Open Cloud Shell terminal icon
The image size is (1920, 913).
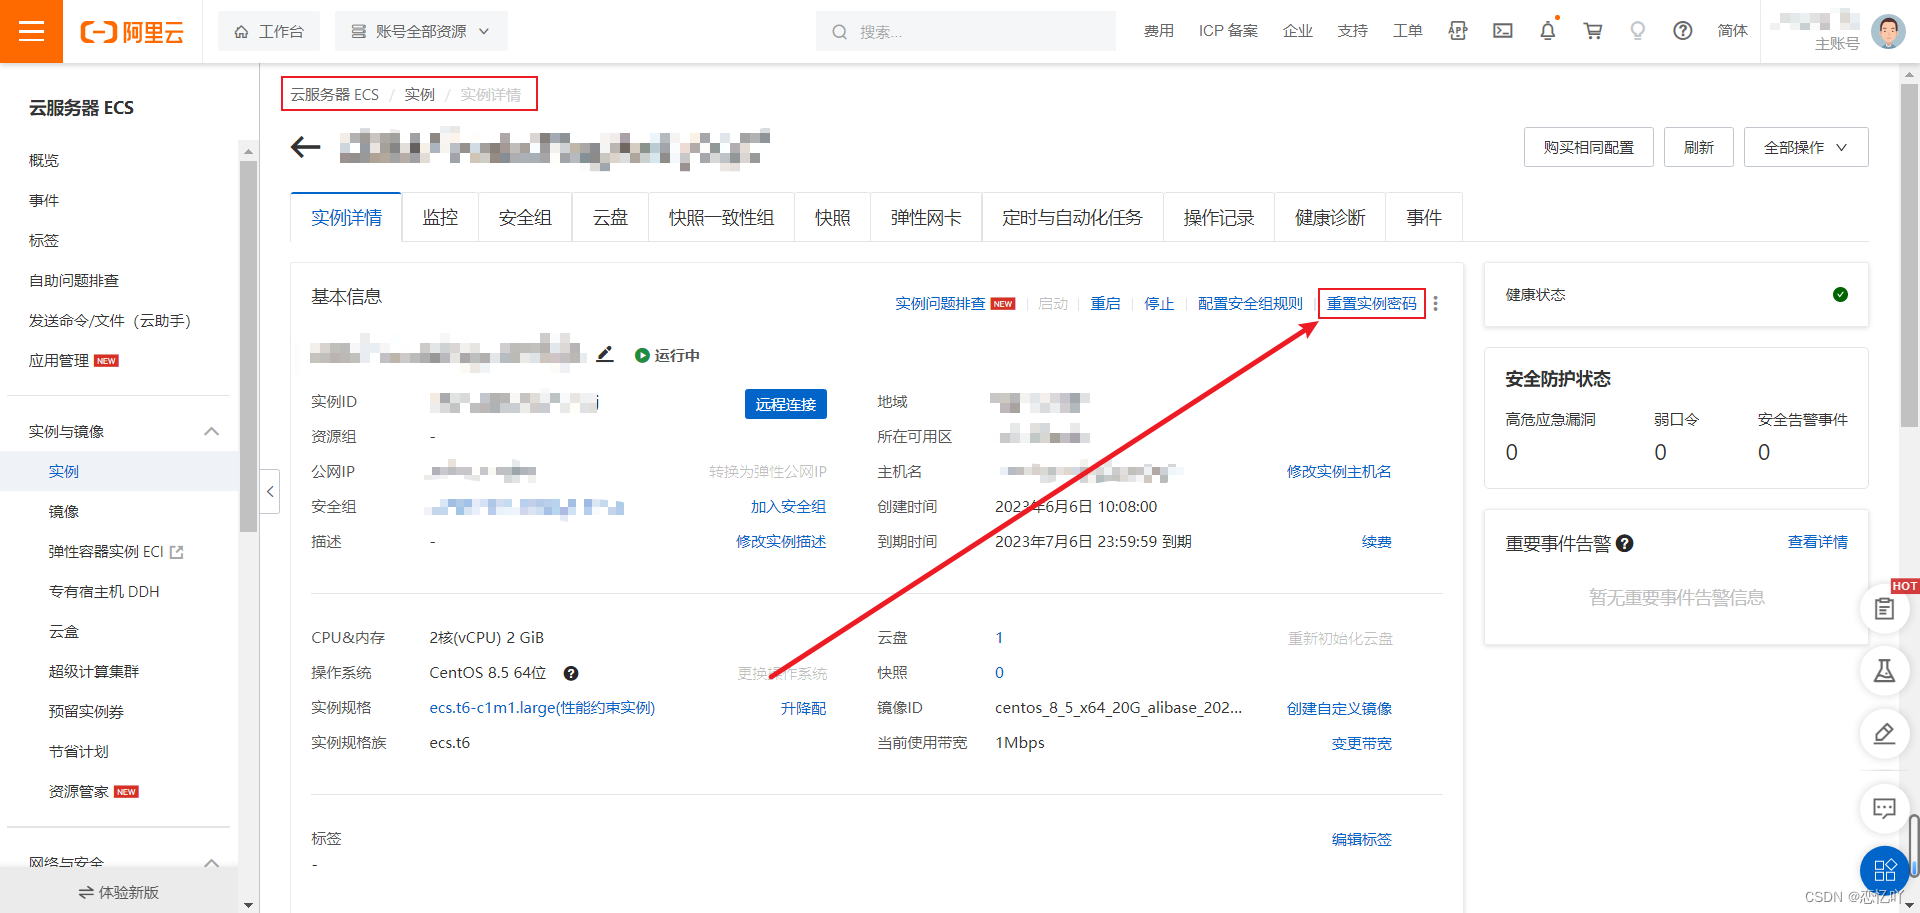[x=1503, y=31]
